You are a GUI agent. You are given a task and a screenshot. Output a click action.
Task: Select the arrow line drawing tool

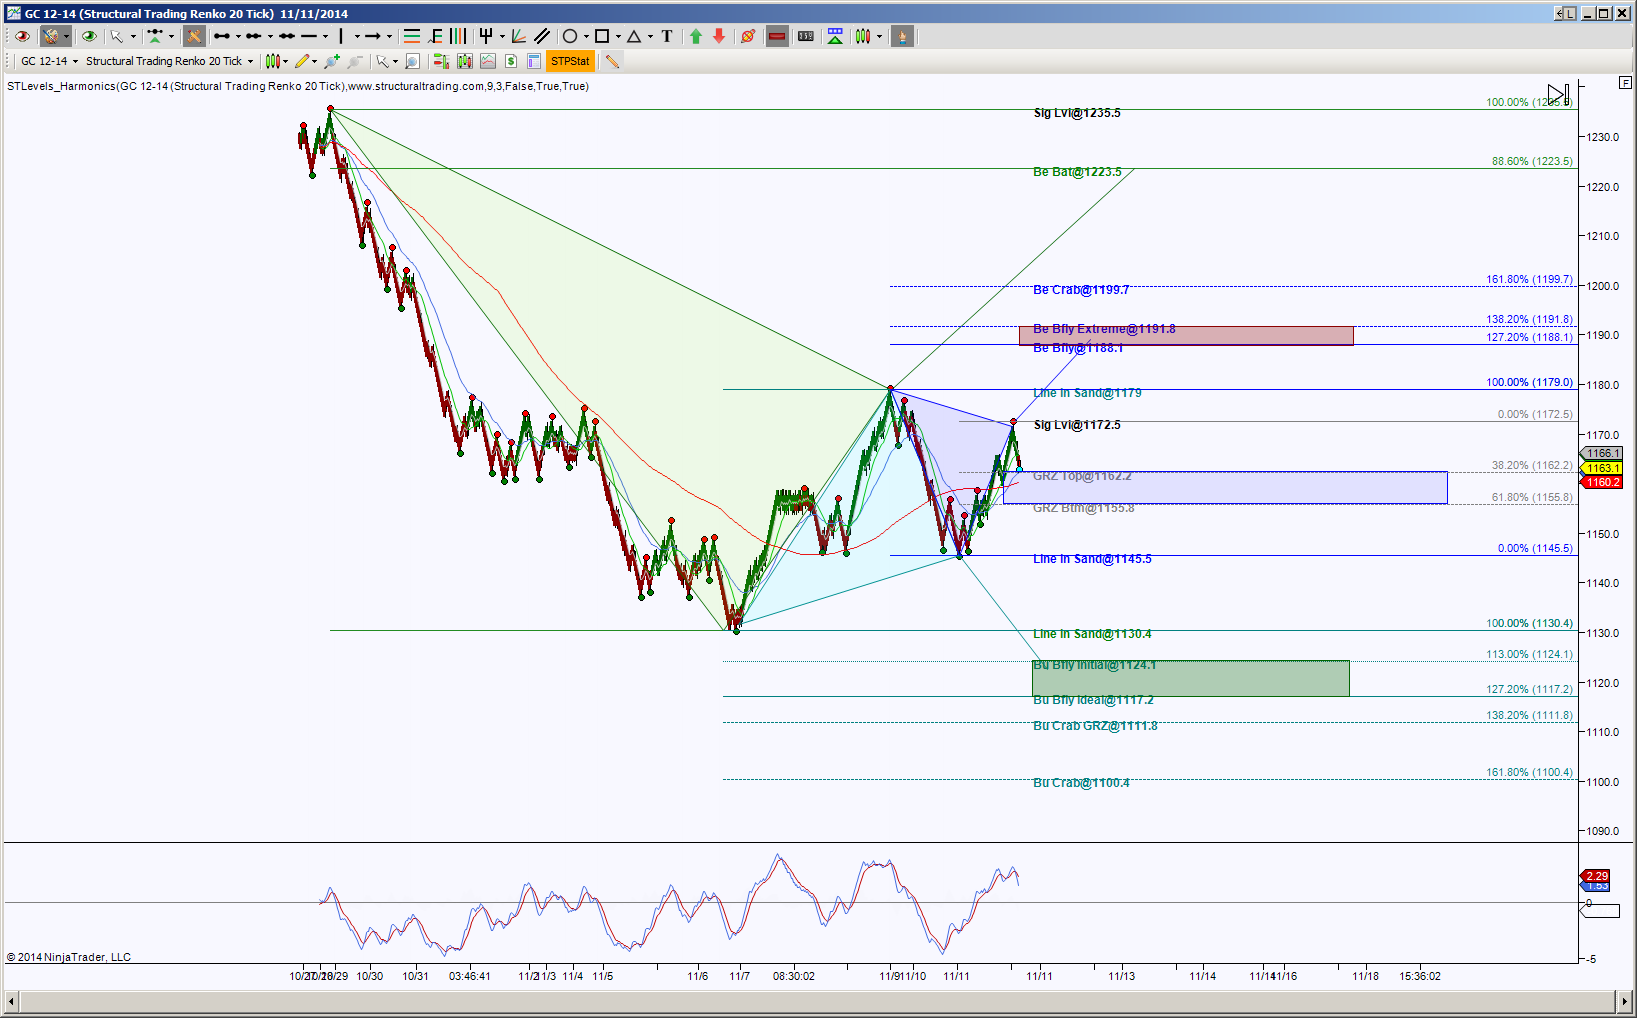click(373, 36)
